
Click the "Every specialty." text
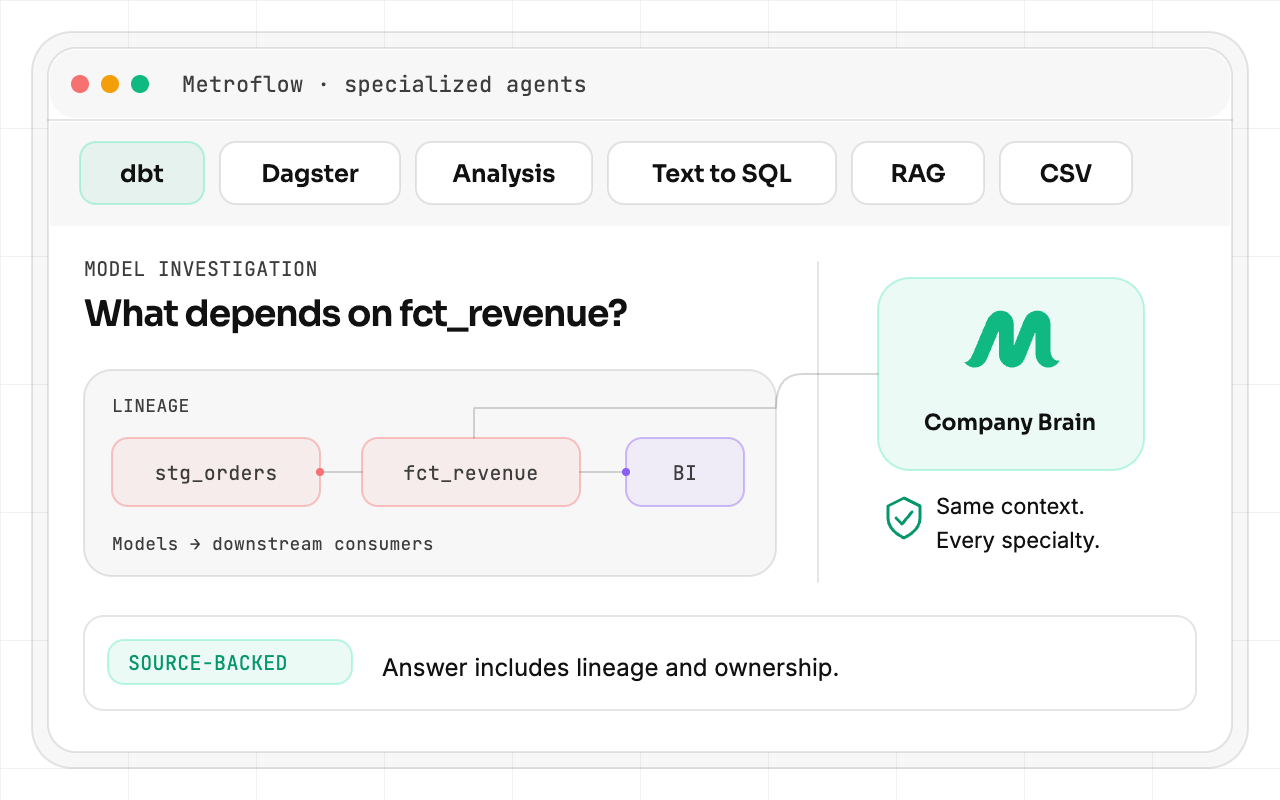[1018, 541]
